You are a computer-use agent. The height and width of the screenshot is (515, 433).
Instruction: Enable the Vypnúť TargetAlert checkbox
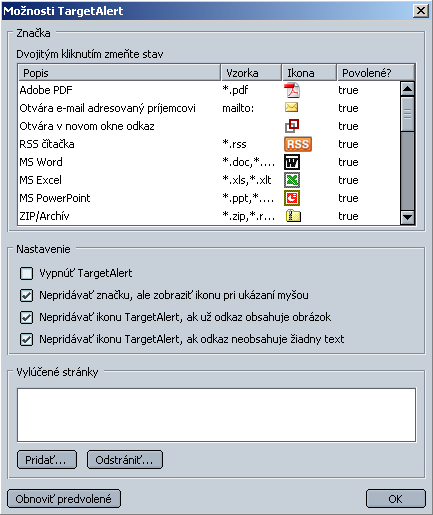coord(26,273)
